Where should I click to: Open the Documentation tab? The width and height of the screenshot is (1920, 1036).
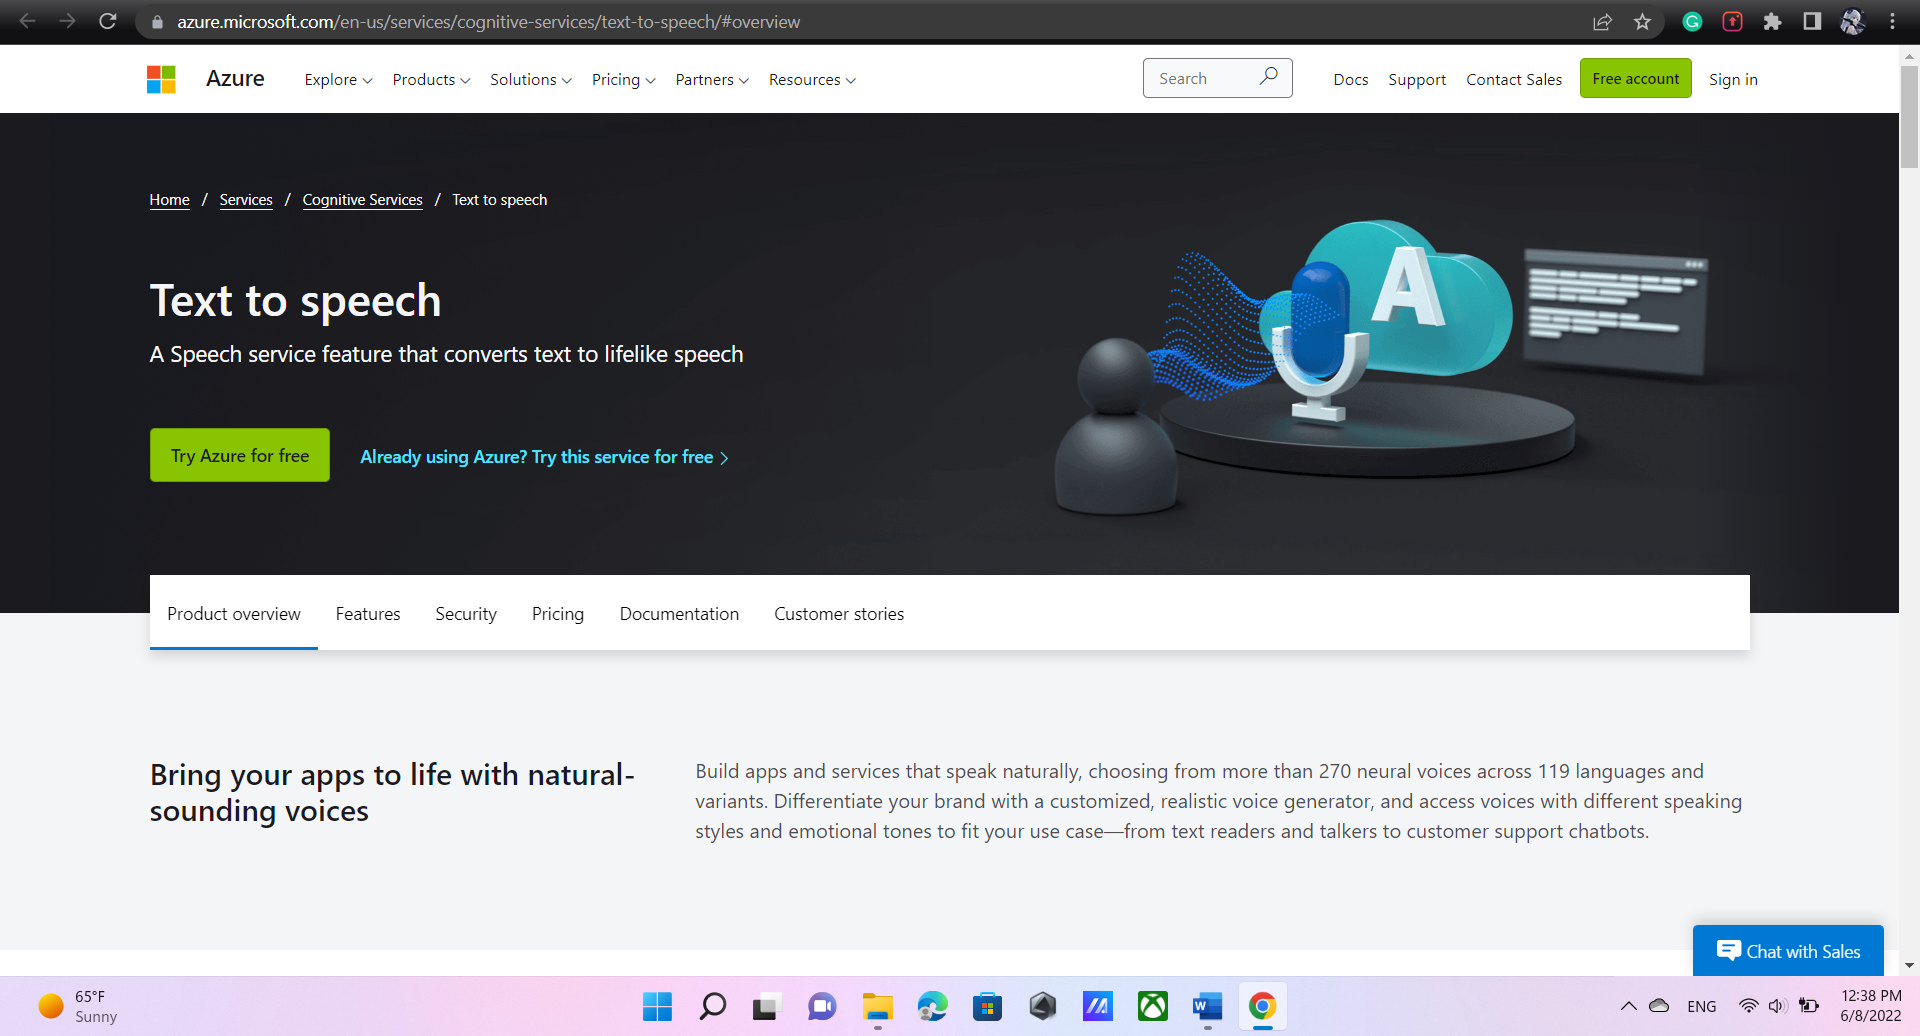(679, 614)
